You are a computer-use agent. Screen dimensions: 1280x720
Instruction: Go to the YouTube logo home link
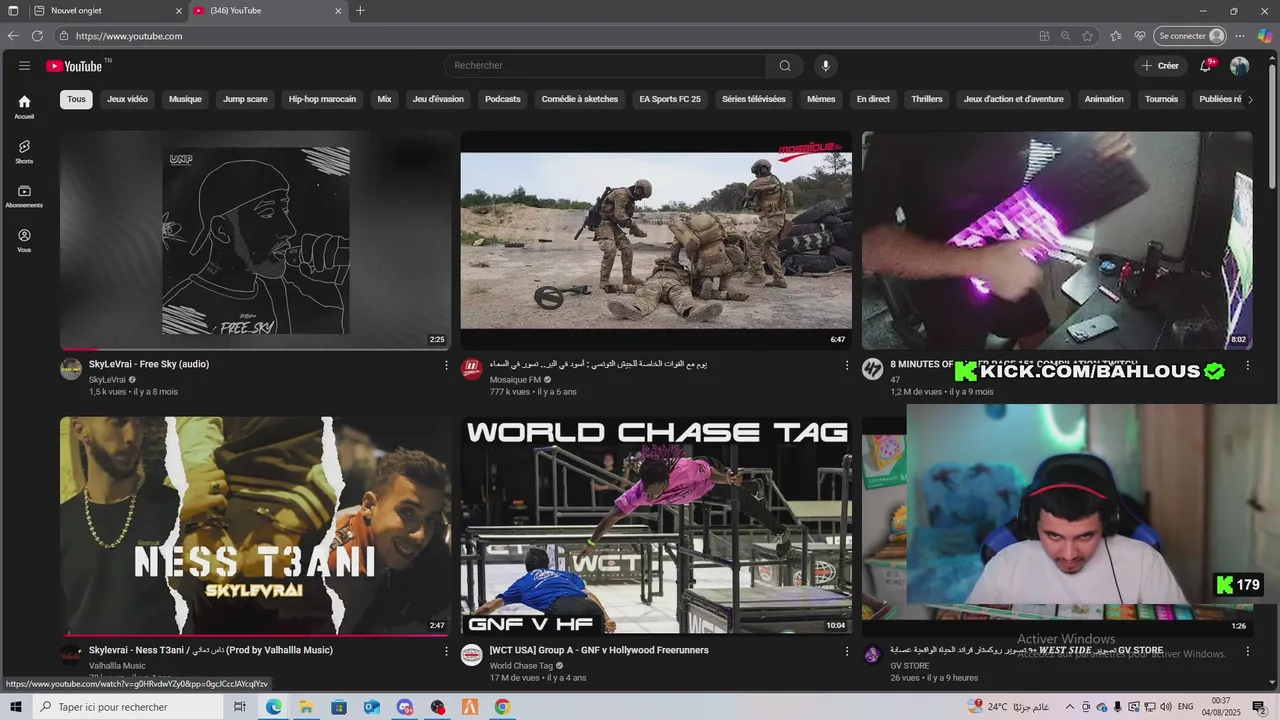point(76,66)
